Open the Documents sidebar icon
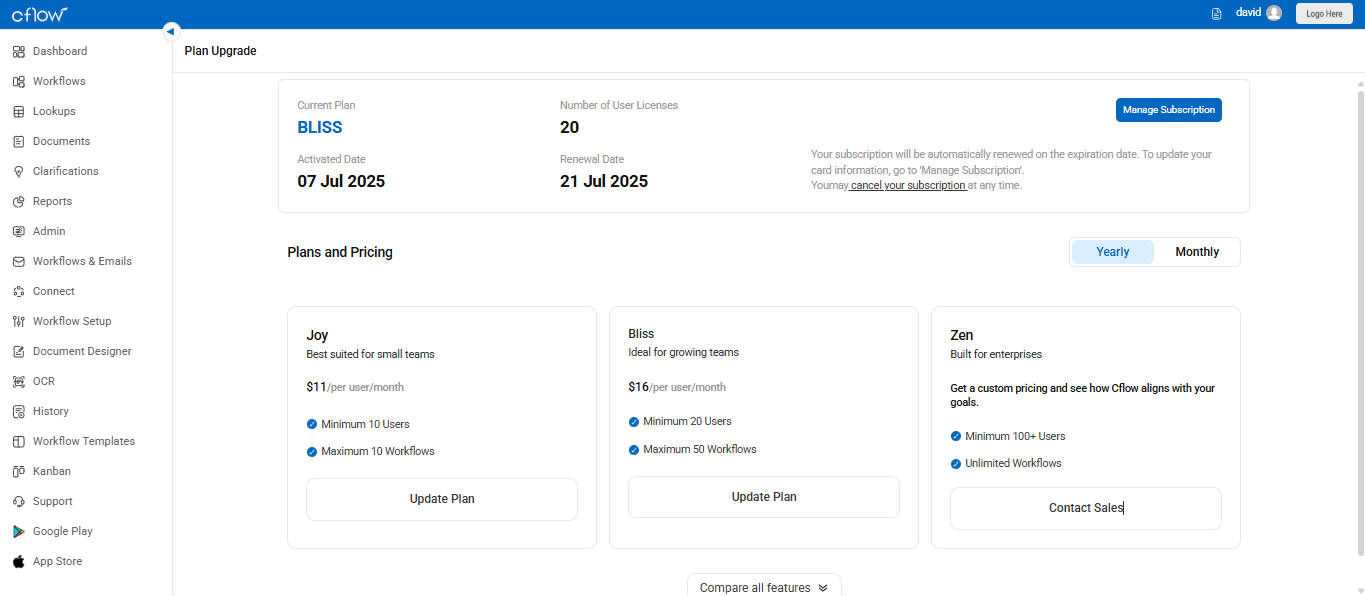The width and height of the screenshot is (1365, 596). point(18,141)
